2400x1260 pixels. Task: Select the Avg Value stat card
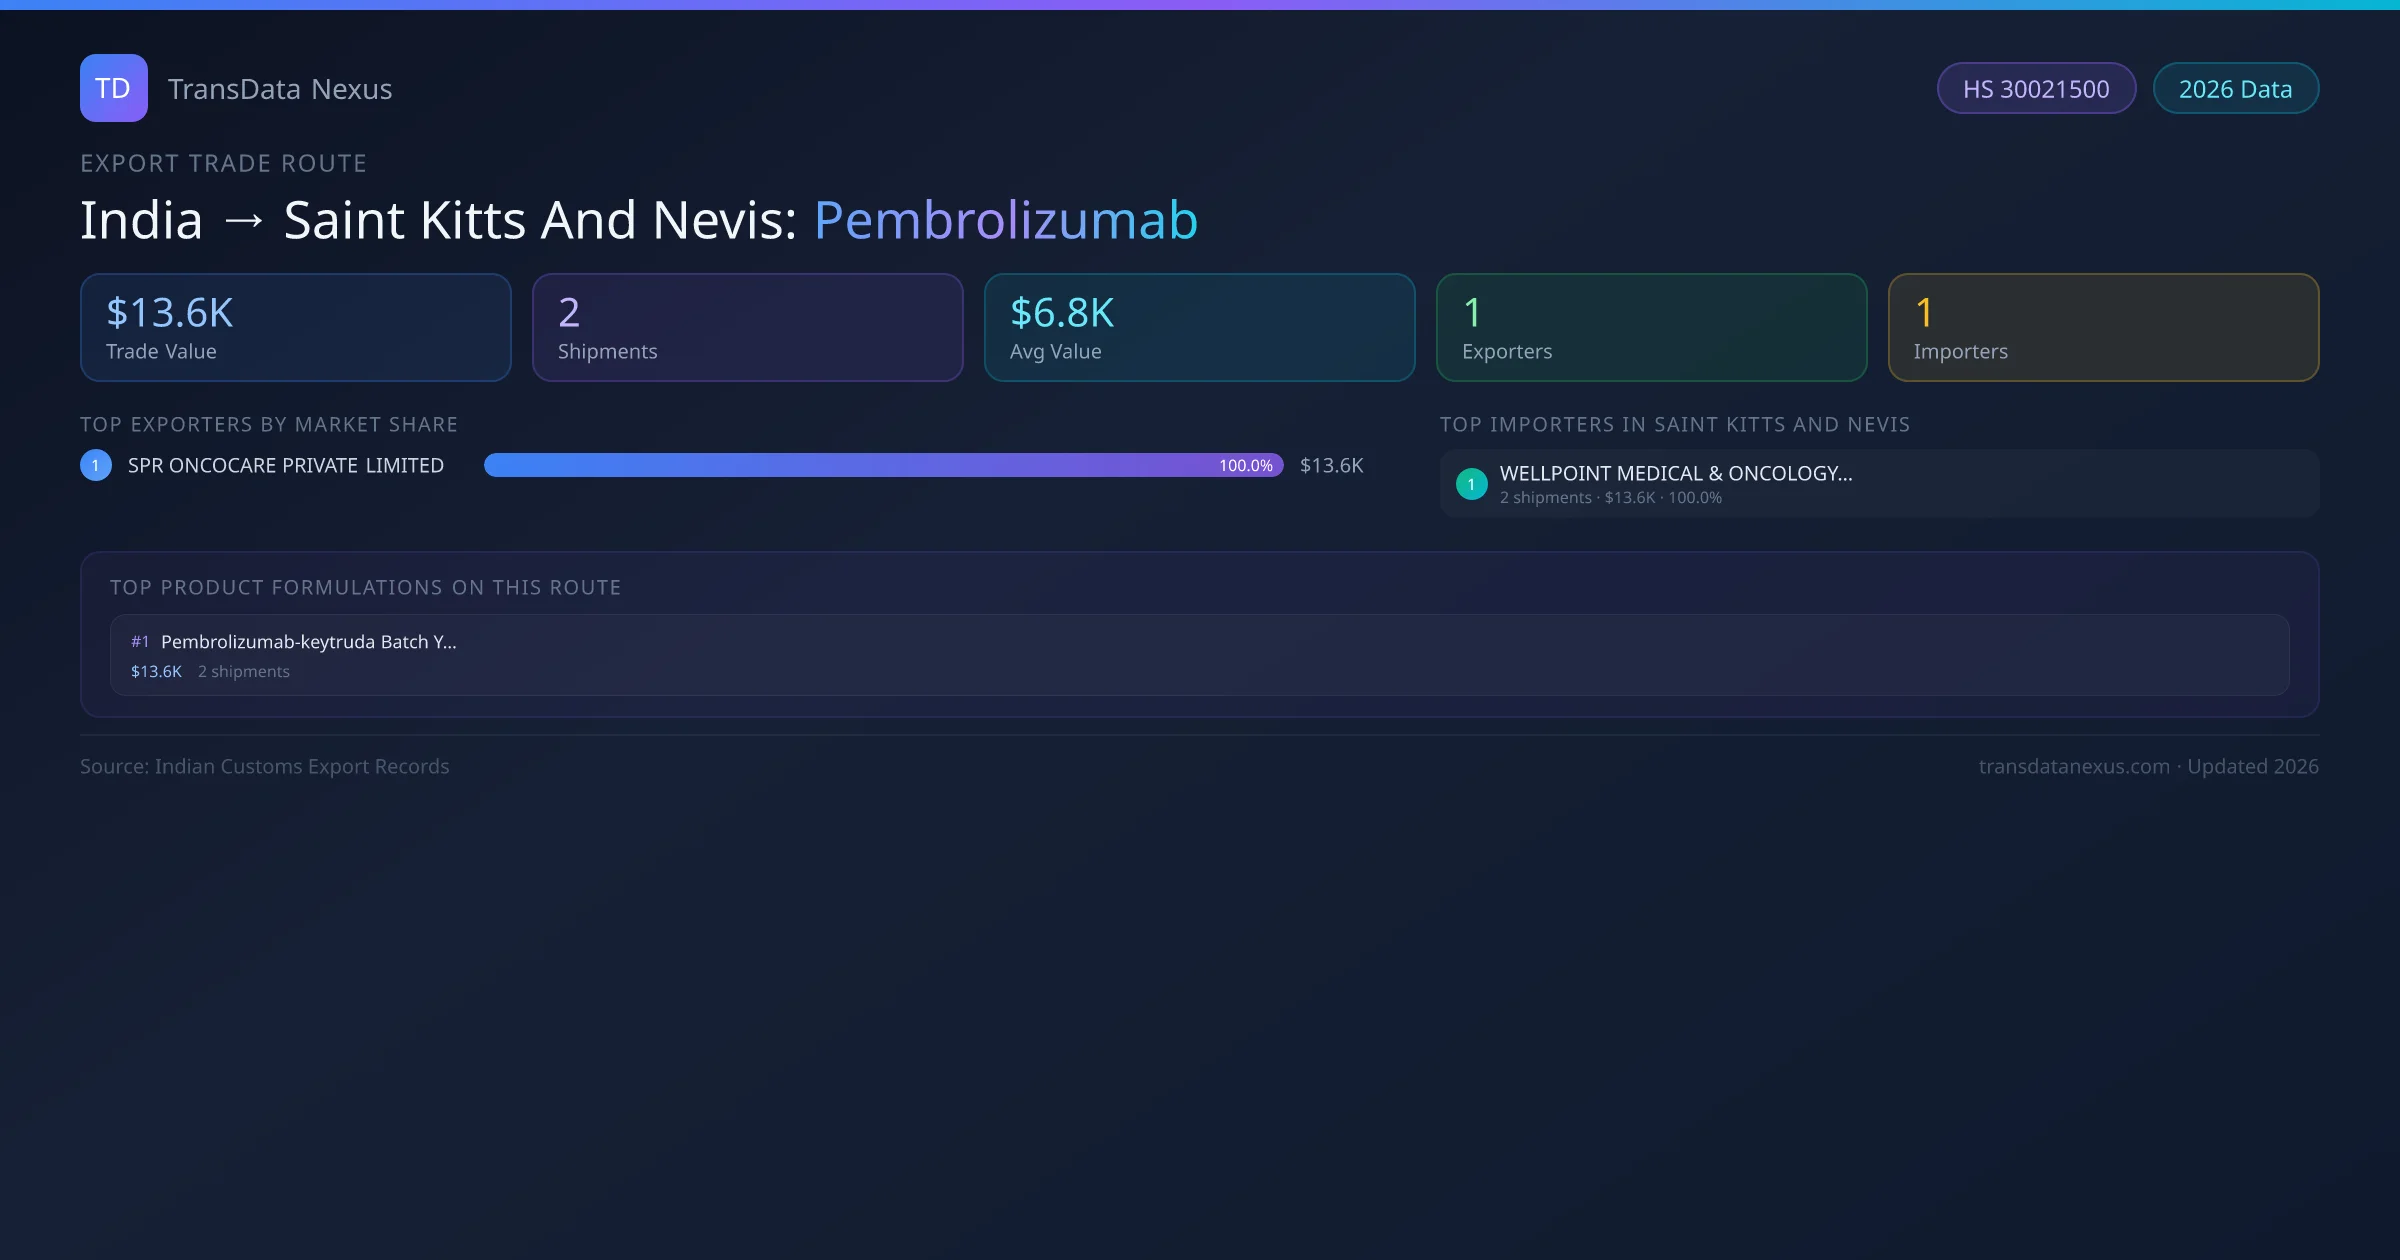(x=1199, y=327)
